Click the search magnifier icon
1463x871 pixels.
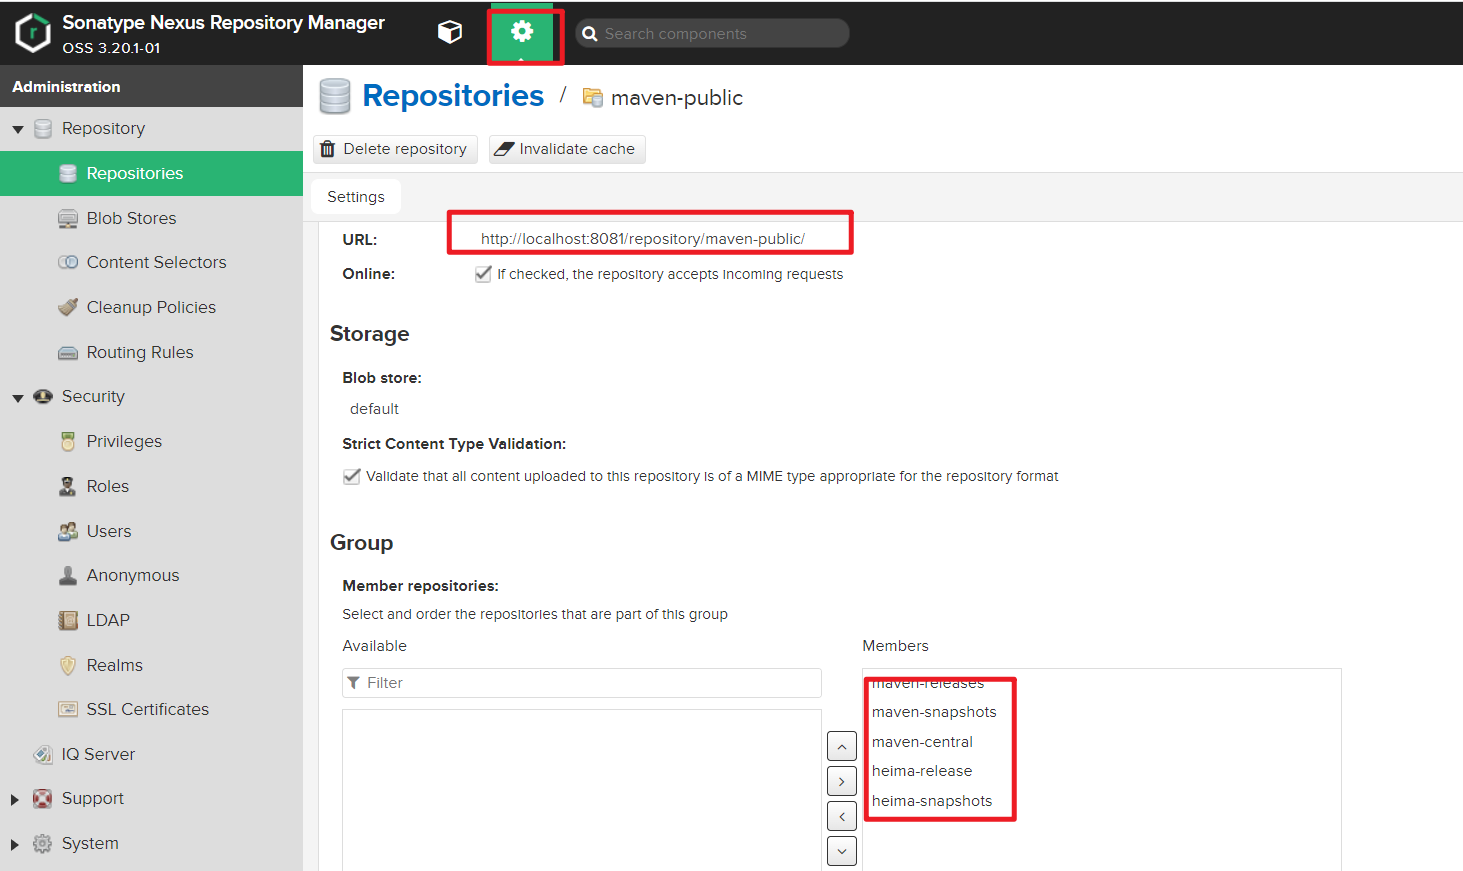pyautogui.click(x=590, y=34)
